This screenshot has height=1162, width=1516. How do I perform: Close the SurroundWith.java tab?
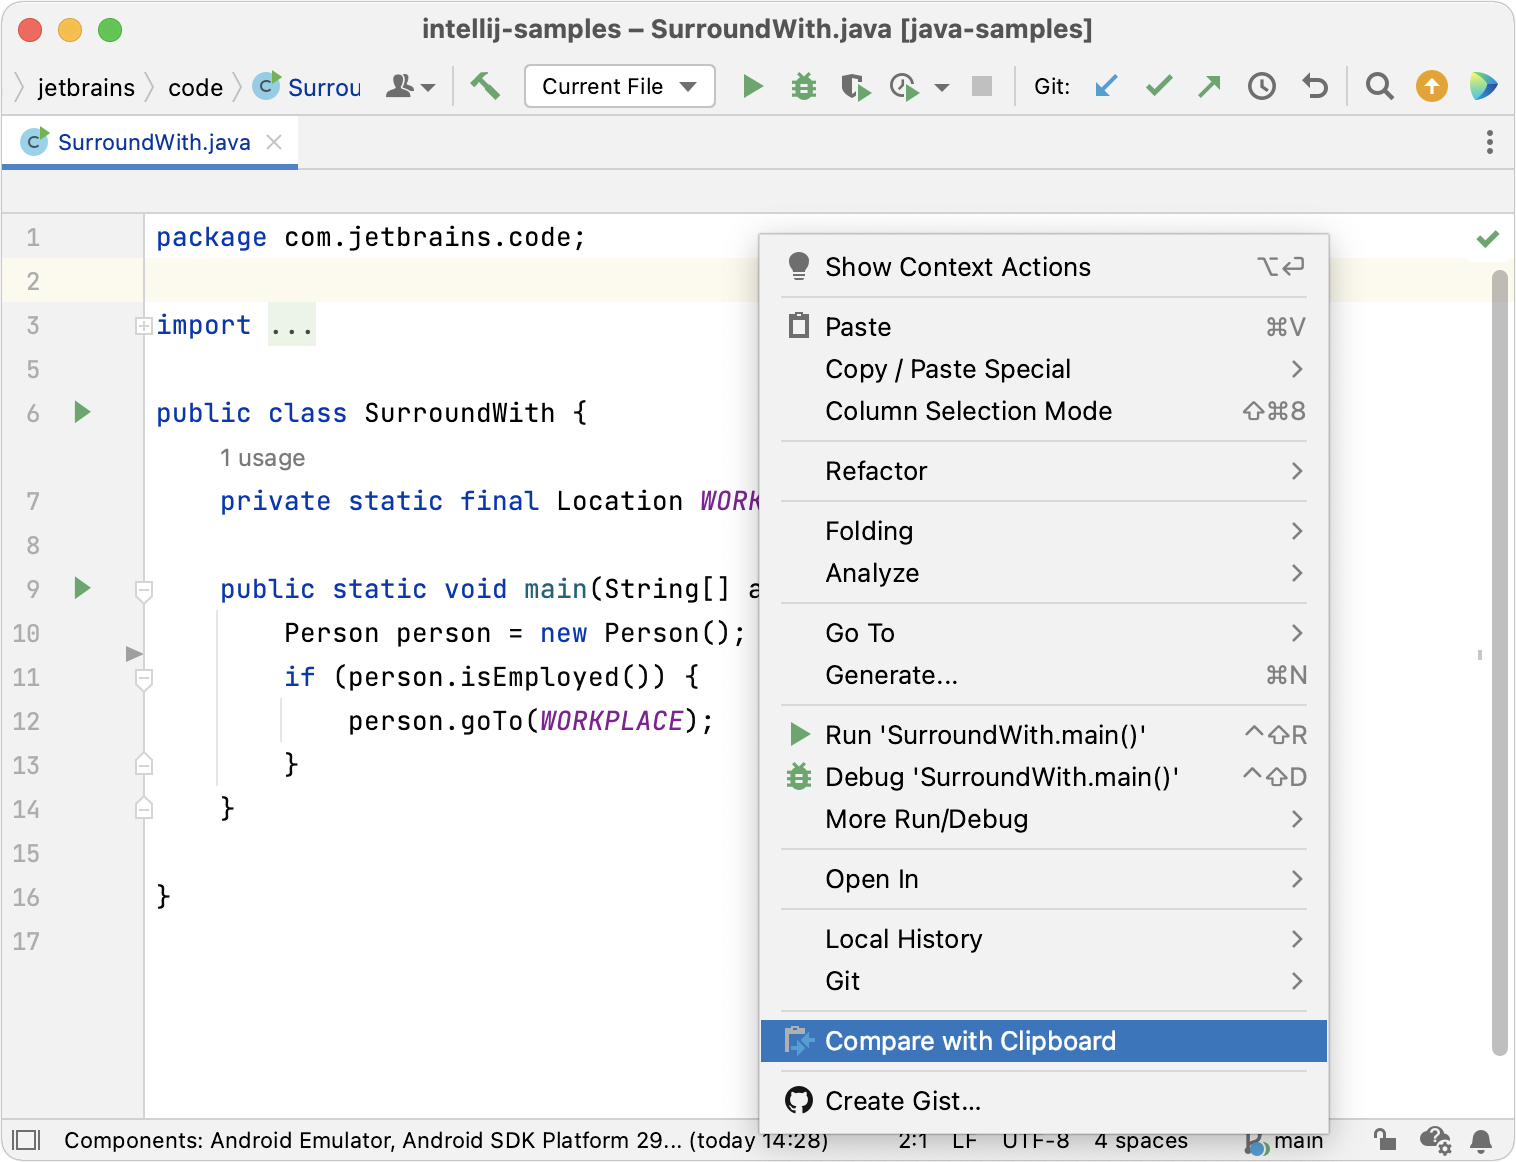coord(274,142)
